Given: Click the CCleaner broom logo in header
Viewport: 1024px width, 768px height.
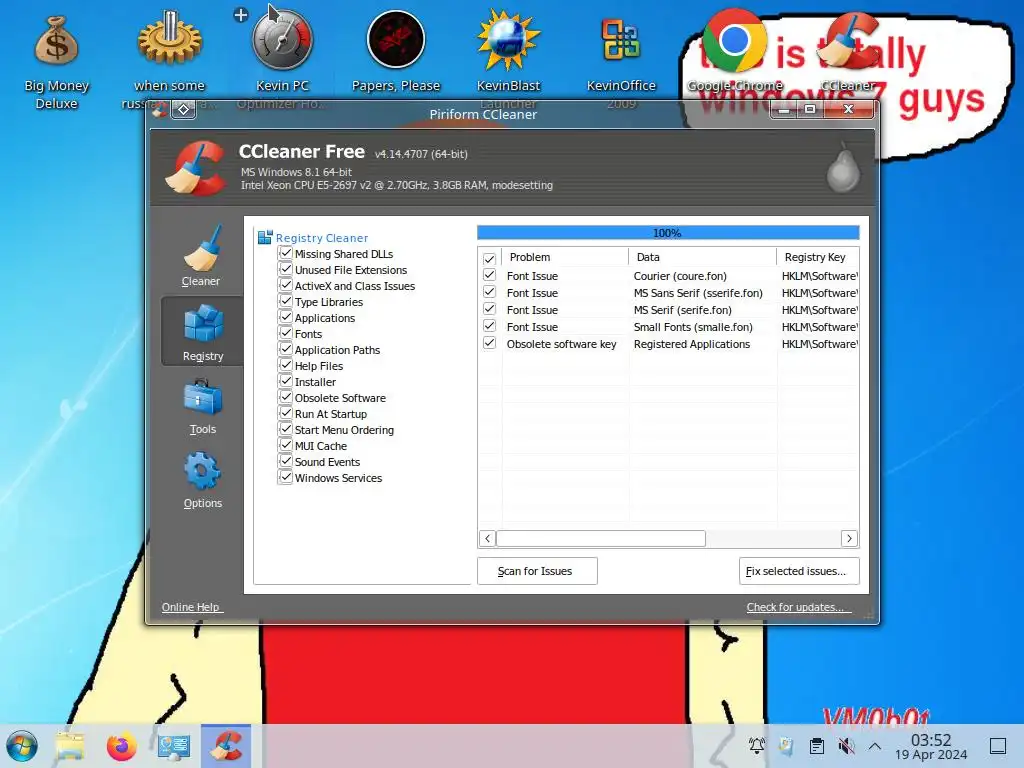Looking at the screenshot, I should pos(195,168).
